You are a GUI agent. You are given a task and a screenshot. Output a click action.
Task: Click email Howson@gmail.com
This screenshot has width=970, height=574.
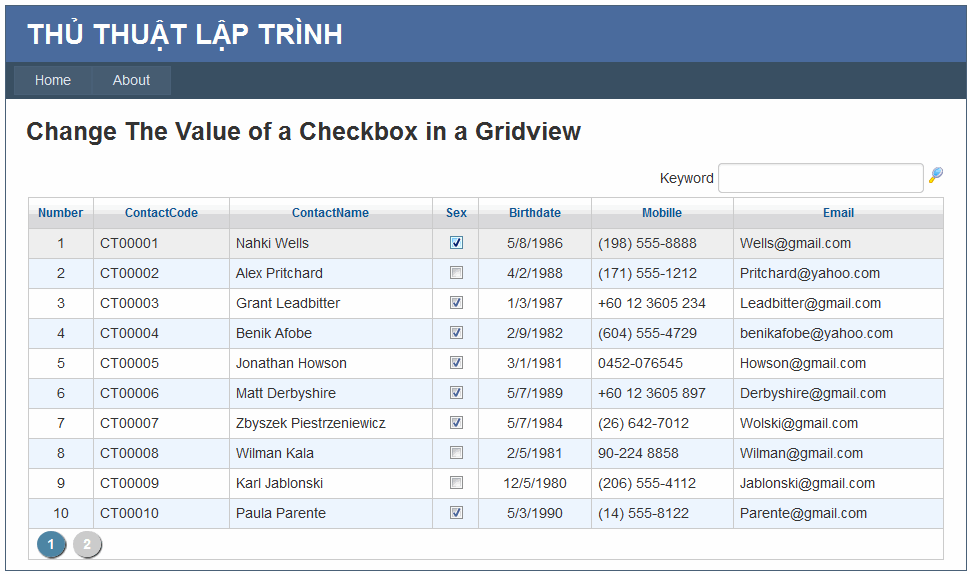click(x=803, y=363)
